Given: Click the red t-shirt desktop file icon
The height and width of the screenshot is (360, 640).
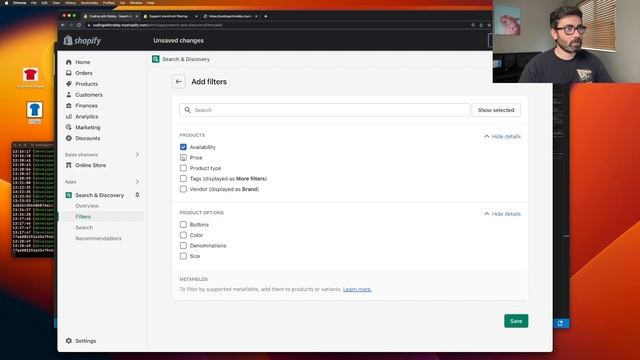Looking at the screenshot, I should pyautogui.click(x=31, y=75).
